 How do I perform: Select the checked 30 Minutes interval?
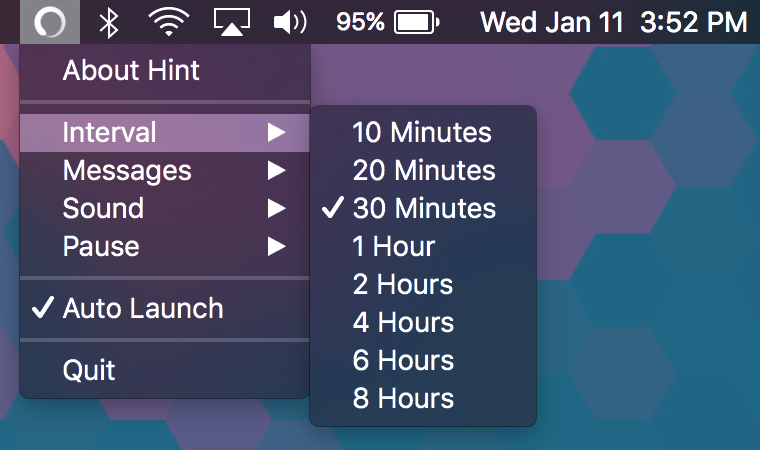[423, 208]
